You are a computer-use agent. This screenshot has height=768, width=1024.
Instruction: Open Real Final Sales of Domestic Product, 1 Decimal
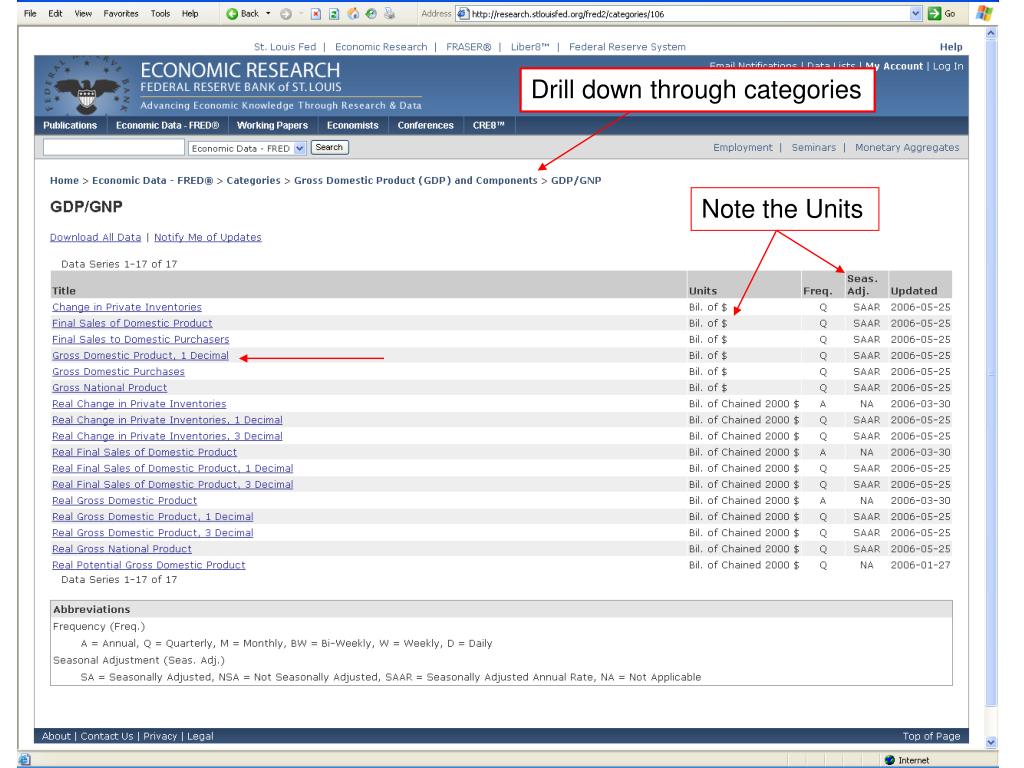pyautogui.click(x=172, y=468)
